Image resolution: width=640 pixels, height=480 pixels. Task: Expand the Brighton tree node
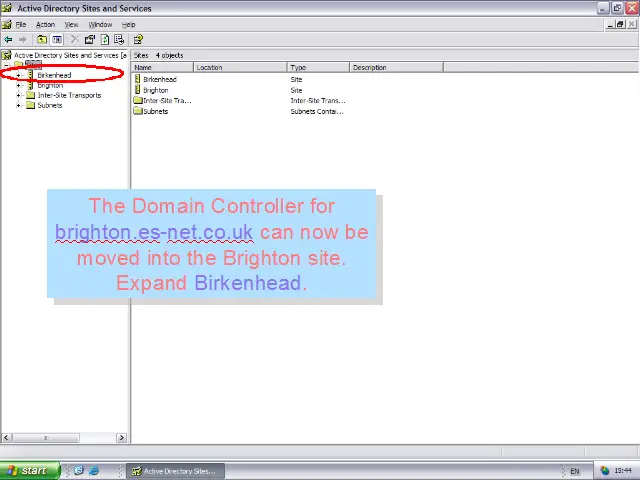(18, 85)
